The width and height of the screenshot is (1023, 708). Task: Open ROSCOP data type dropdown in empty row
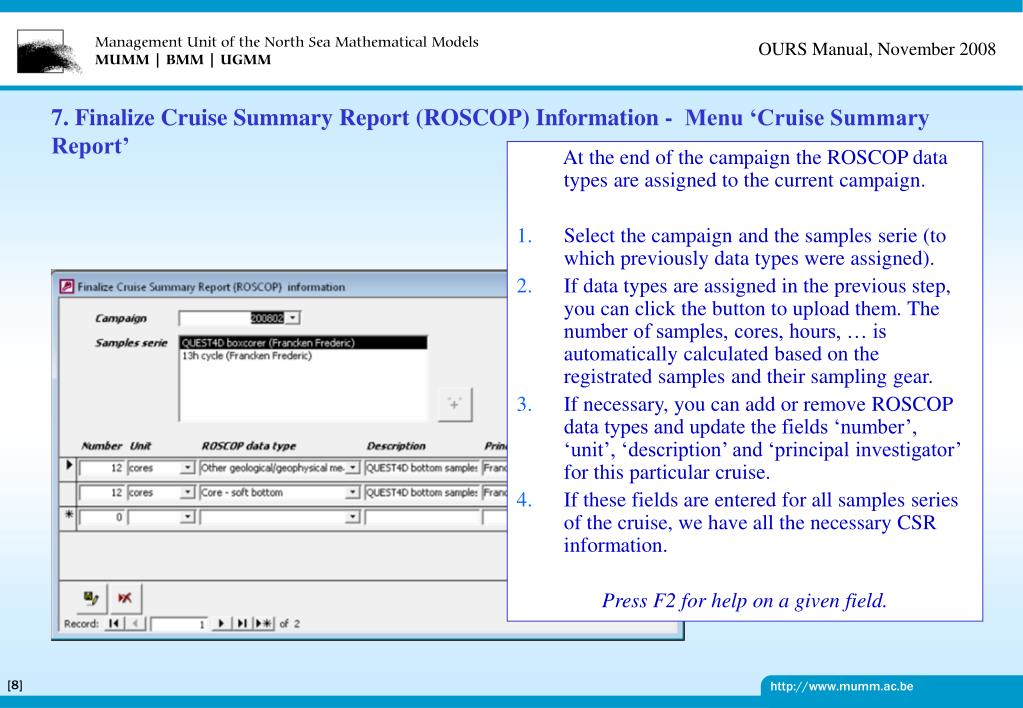point(352,517)
